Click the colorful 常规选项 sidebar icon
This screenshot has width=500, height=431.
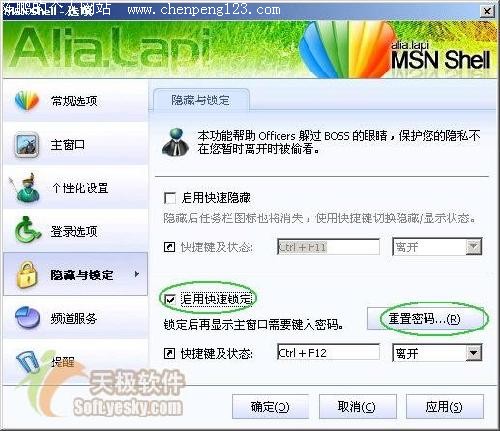pyautogui.click(x=27, y=100)
